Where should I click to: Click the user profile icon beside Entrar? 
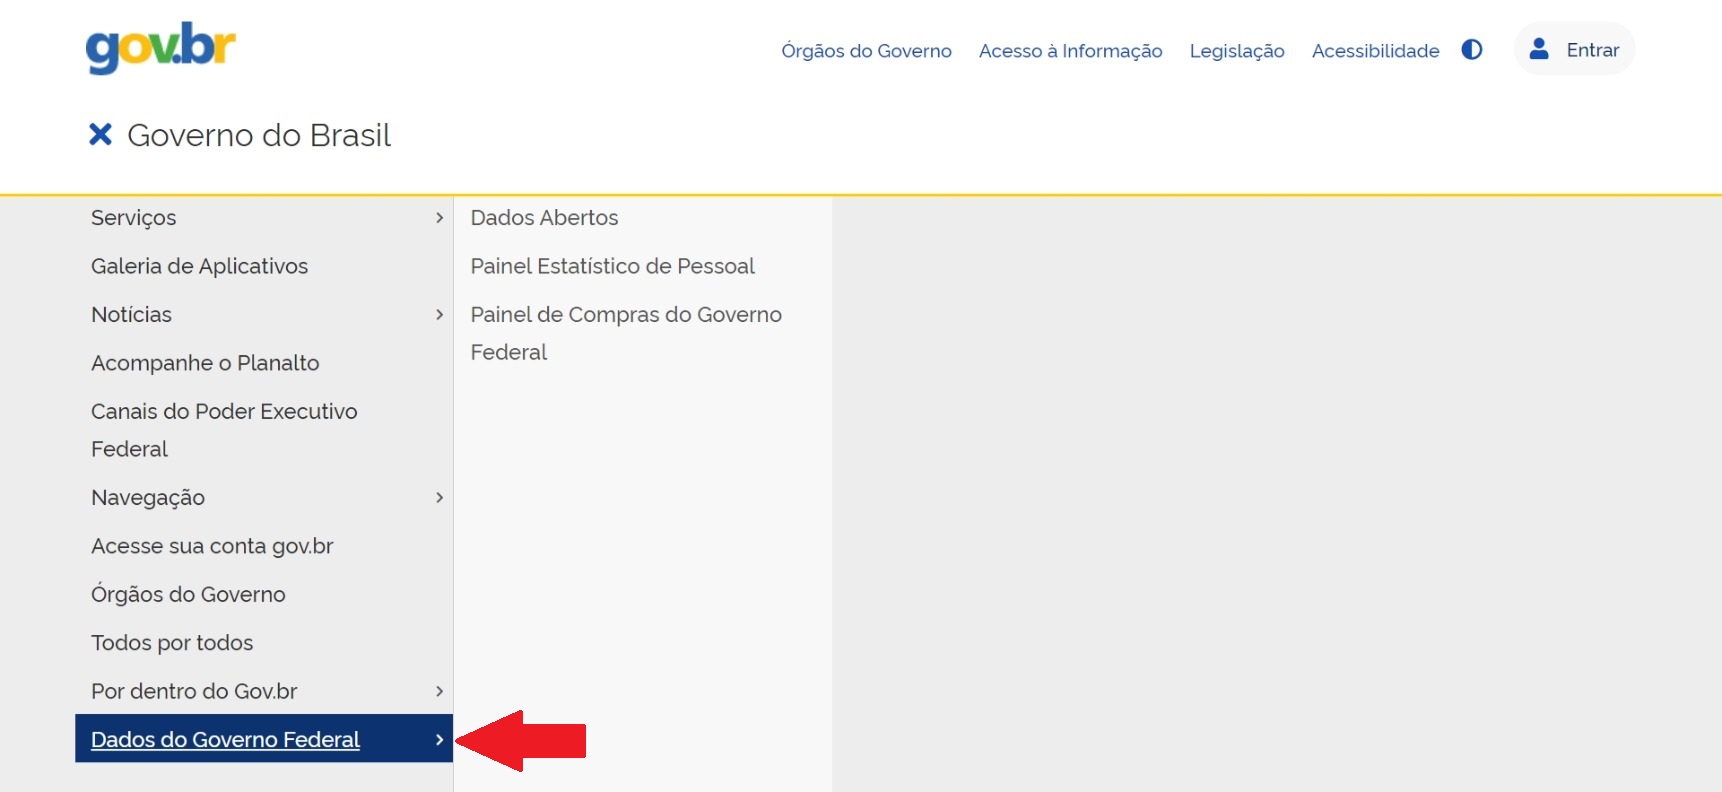coord(1537,48)
